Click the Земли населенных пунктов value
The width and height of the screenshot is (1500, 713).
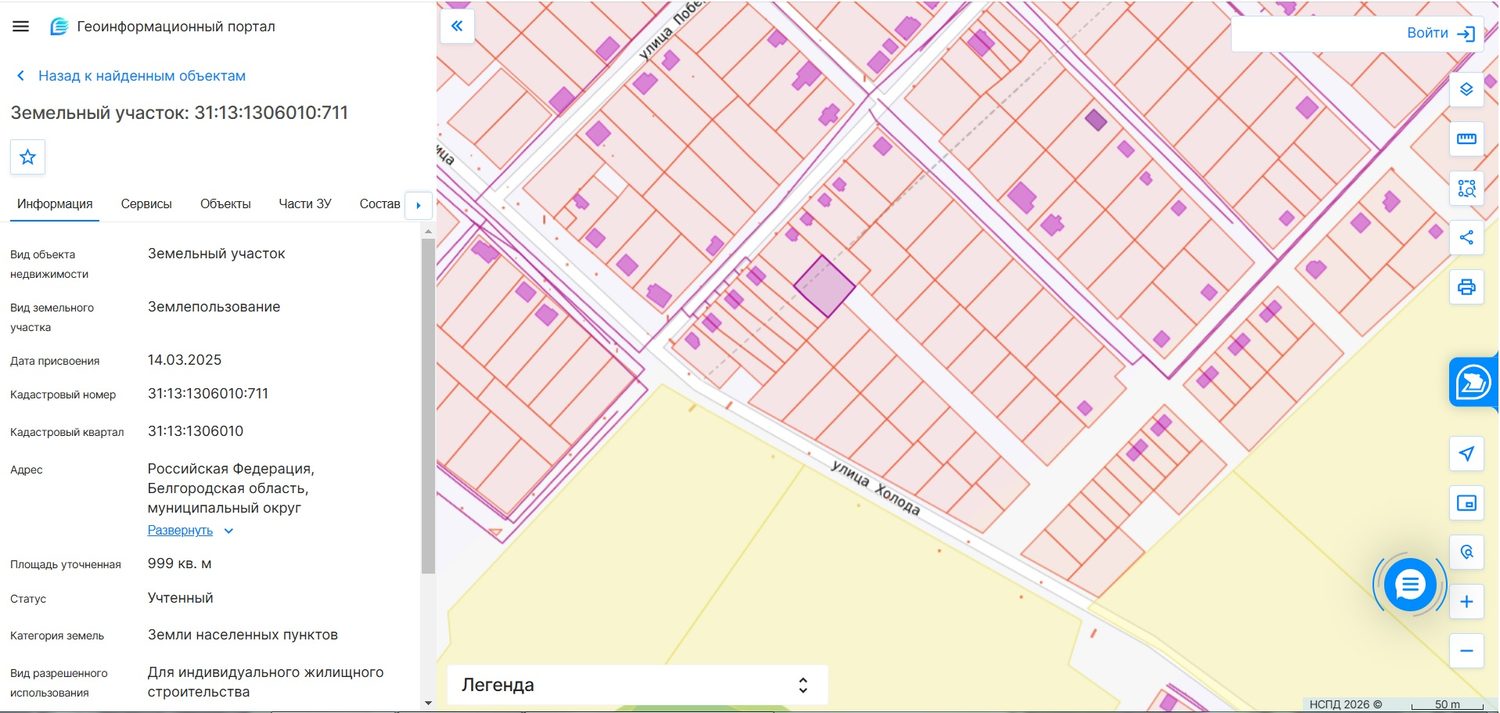pyautogui.click(x=243, y=635)
